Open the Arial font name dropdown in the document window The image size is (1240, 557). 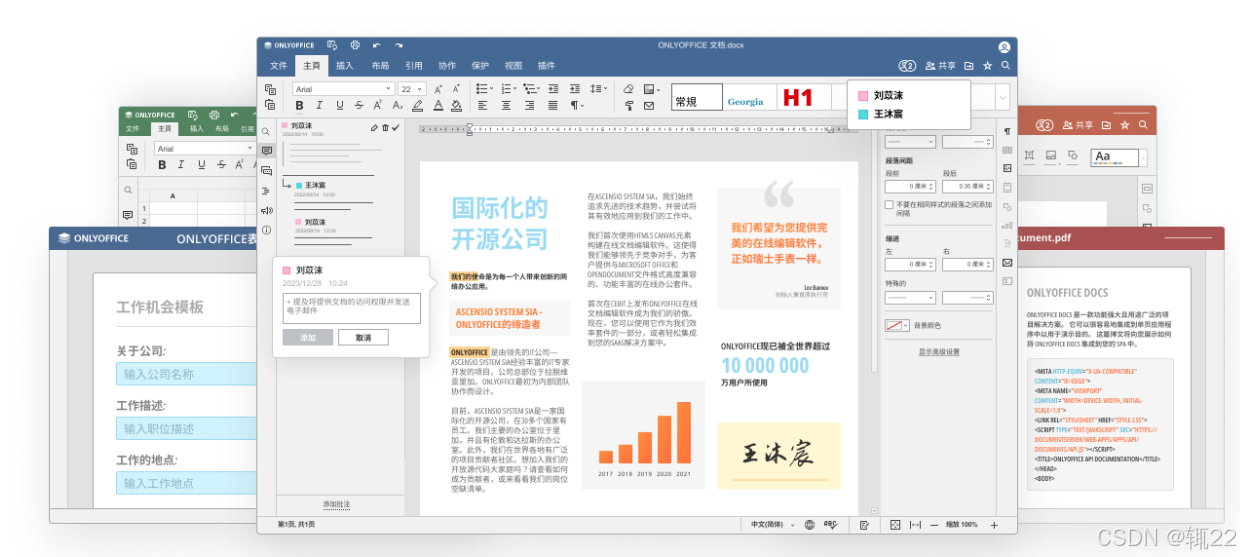click(344, 89)
